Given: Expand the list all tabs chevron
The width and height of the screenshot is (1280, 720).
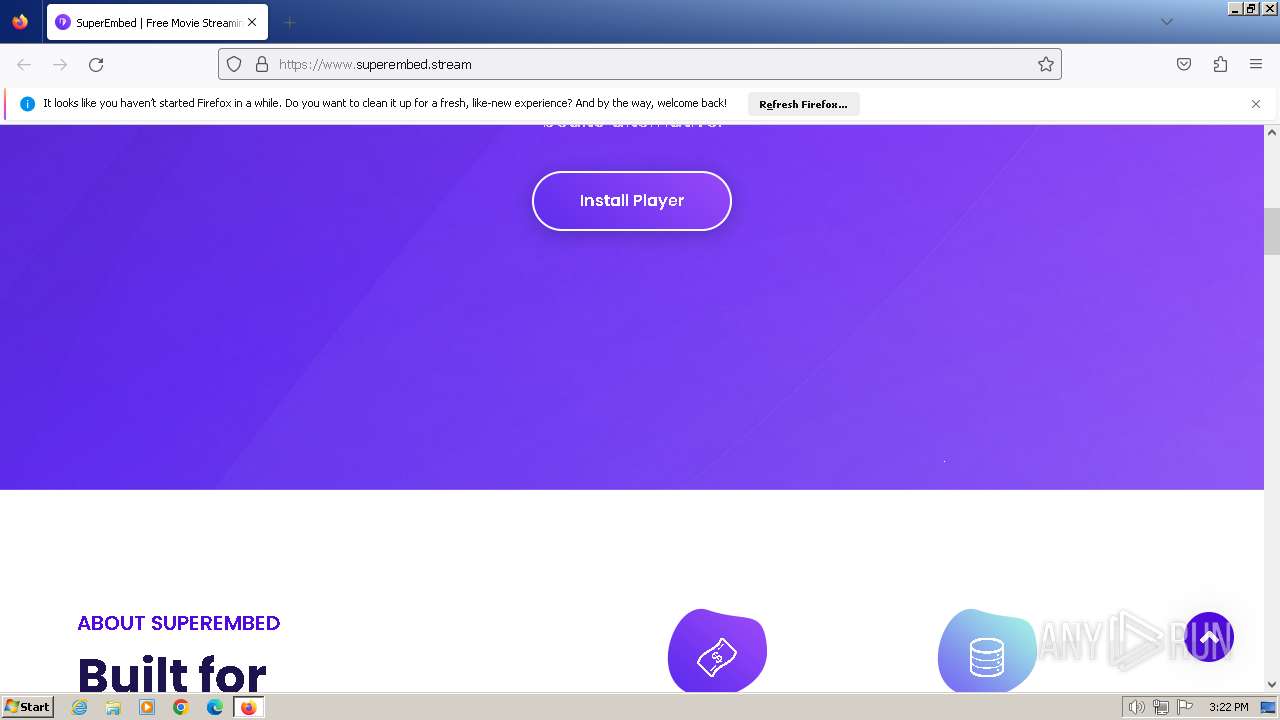Looking at the screenshot, I should pyautogui.click(x=1166, y=22).
